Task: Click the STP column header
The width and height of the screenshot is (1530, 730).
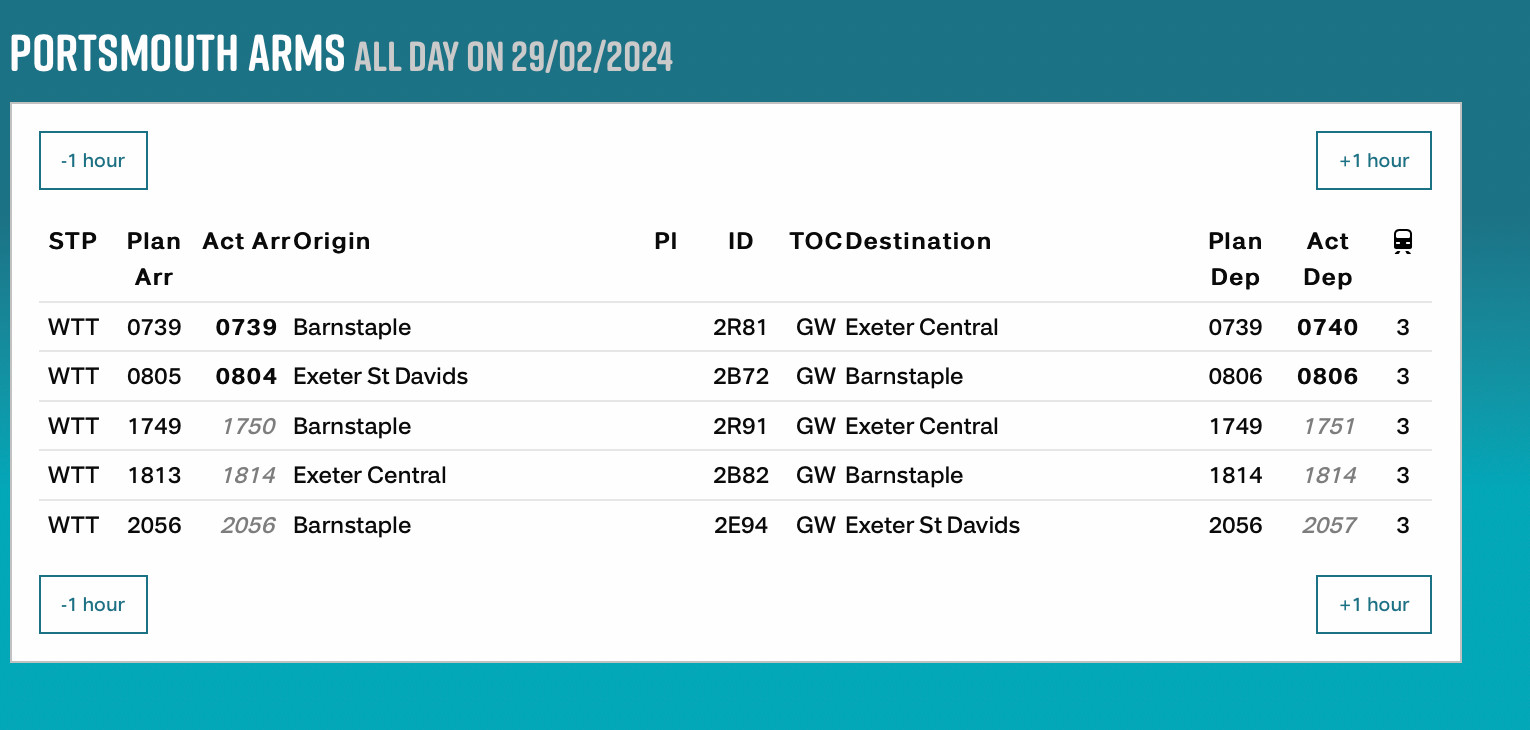Action: (x=73, y=241)
